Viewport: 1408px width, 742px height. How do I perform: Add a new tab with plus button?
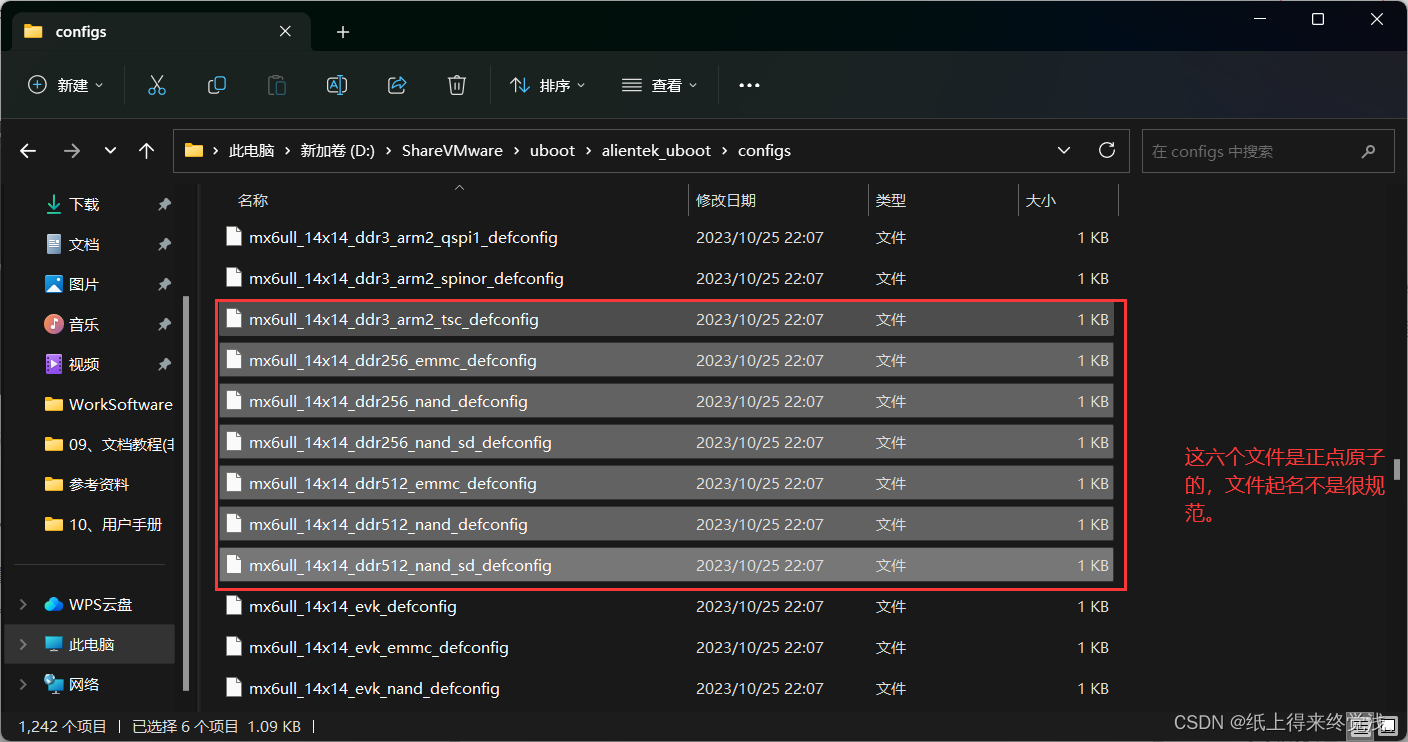pos(343,32)
